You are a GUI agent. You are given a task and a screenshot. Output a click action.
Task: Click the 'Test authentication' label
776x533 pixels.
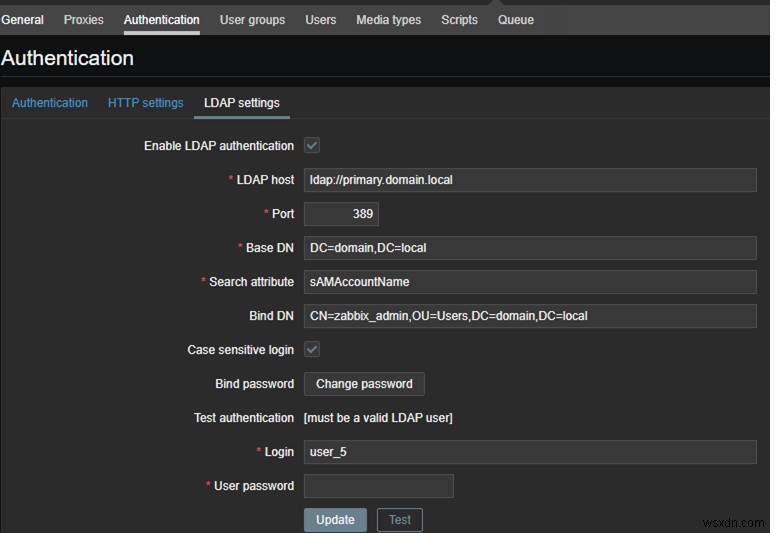click(244, 418)
